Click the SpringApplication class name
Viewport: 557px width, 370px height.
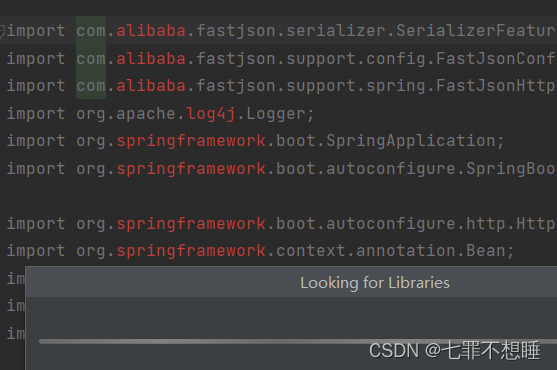pyautogui.click(x=411, y=141)
